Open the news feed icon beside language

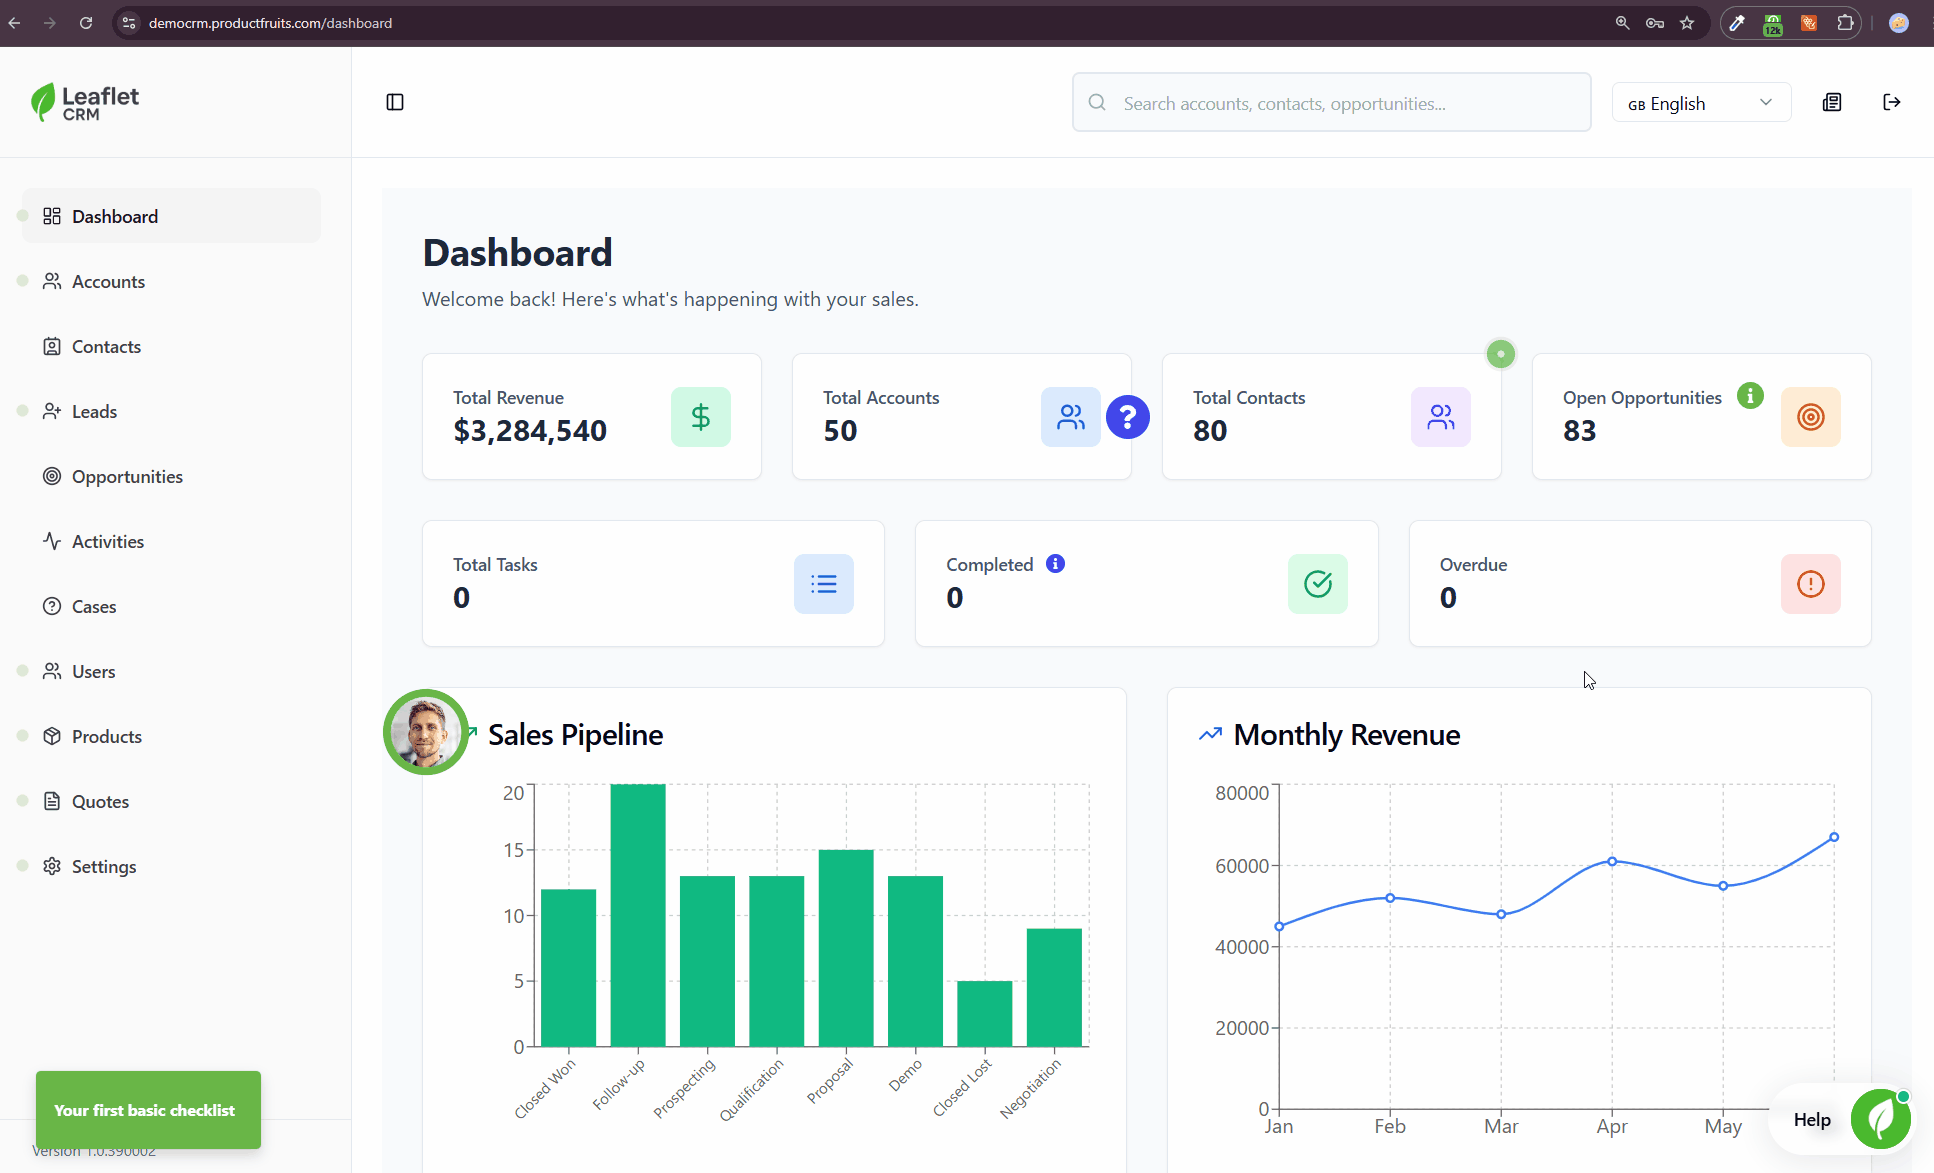pos(1832,102)
